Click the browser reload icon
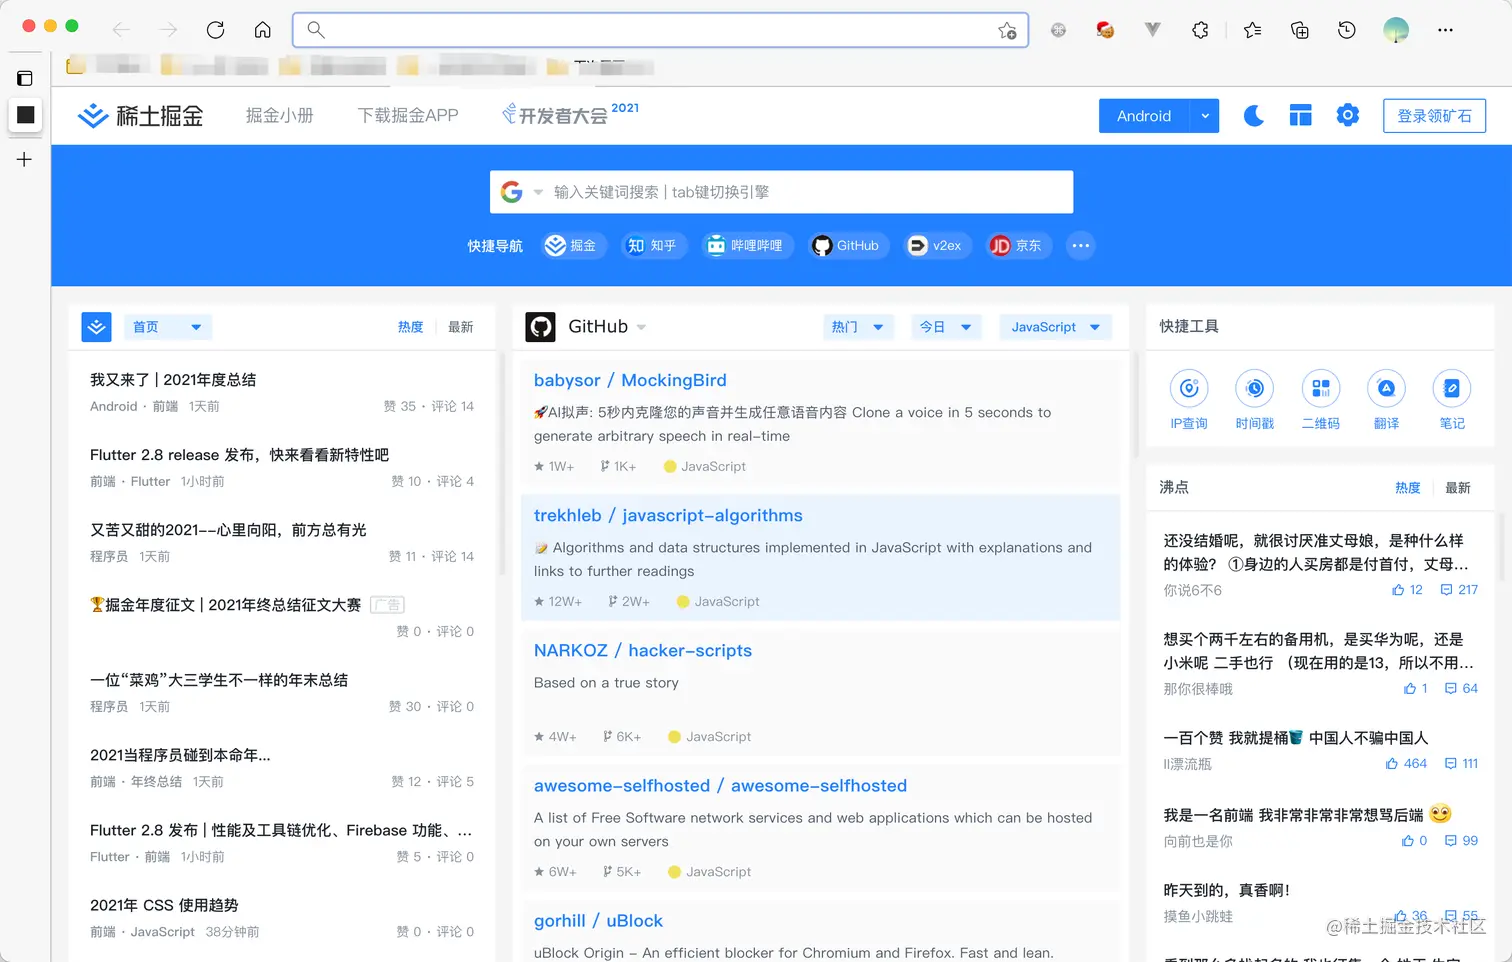 pyautogui.click(x=215, y=30)
